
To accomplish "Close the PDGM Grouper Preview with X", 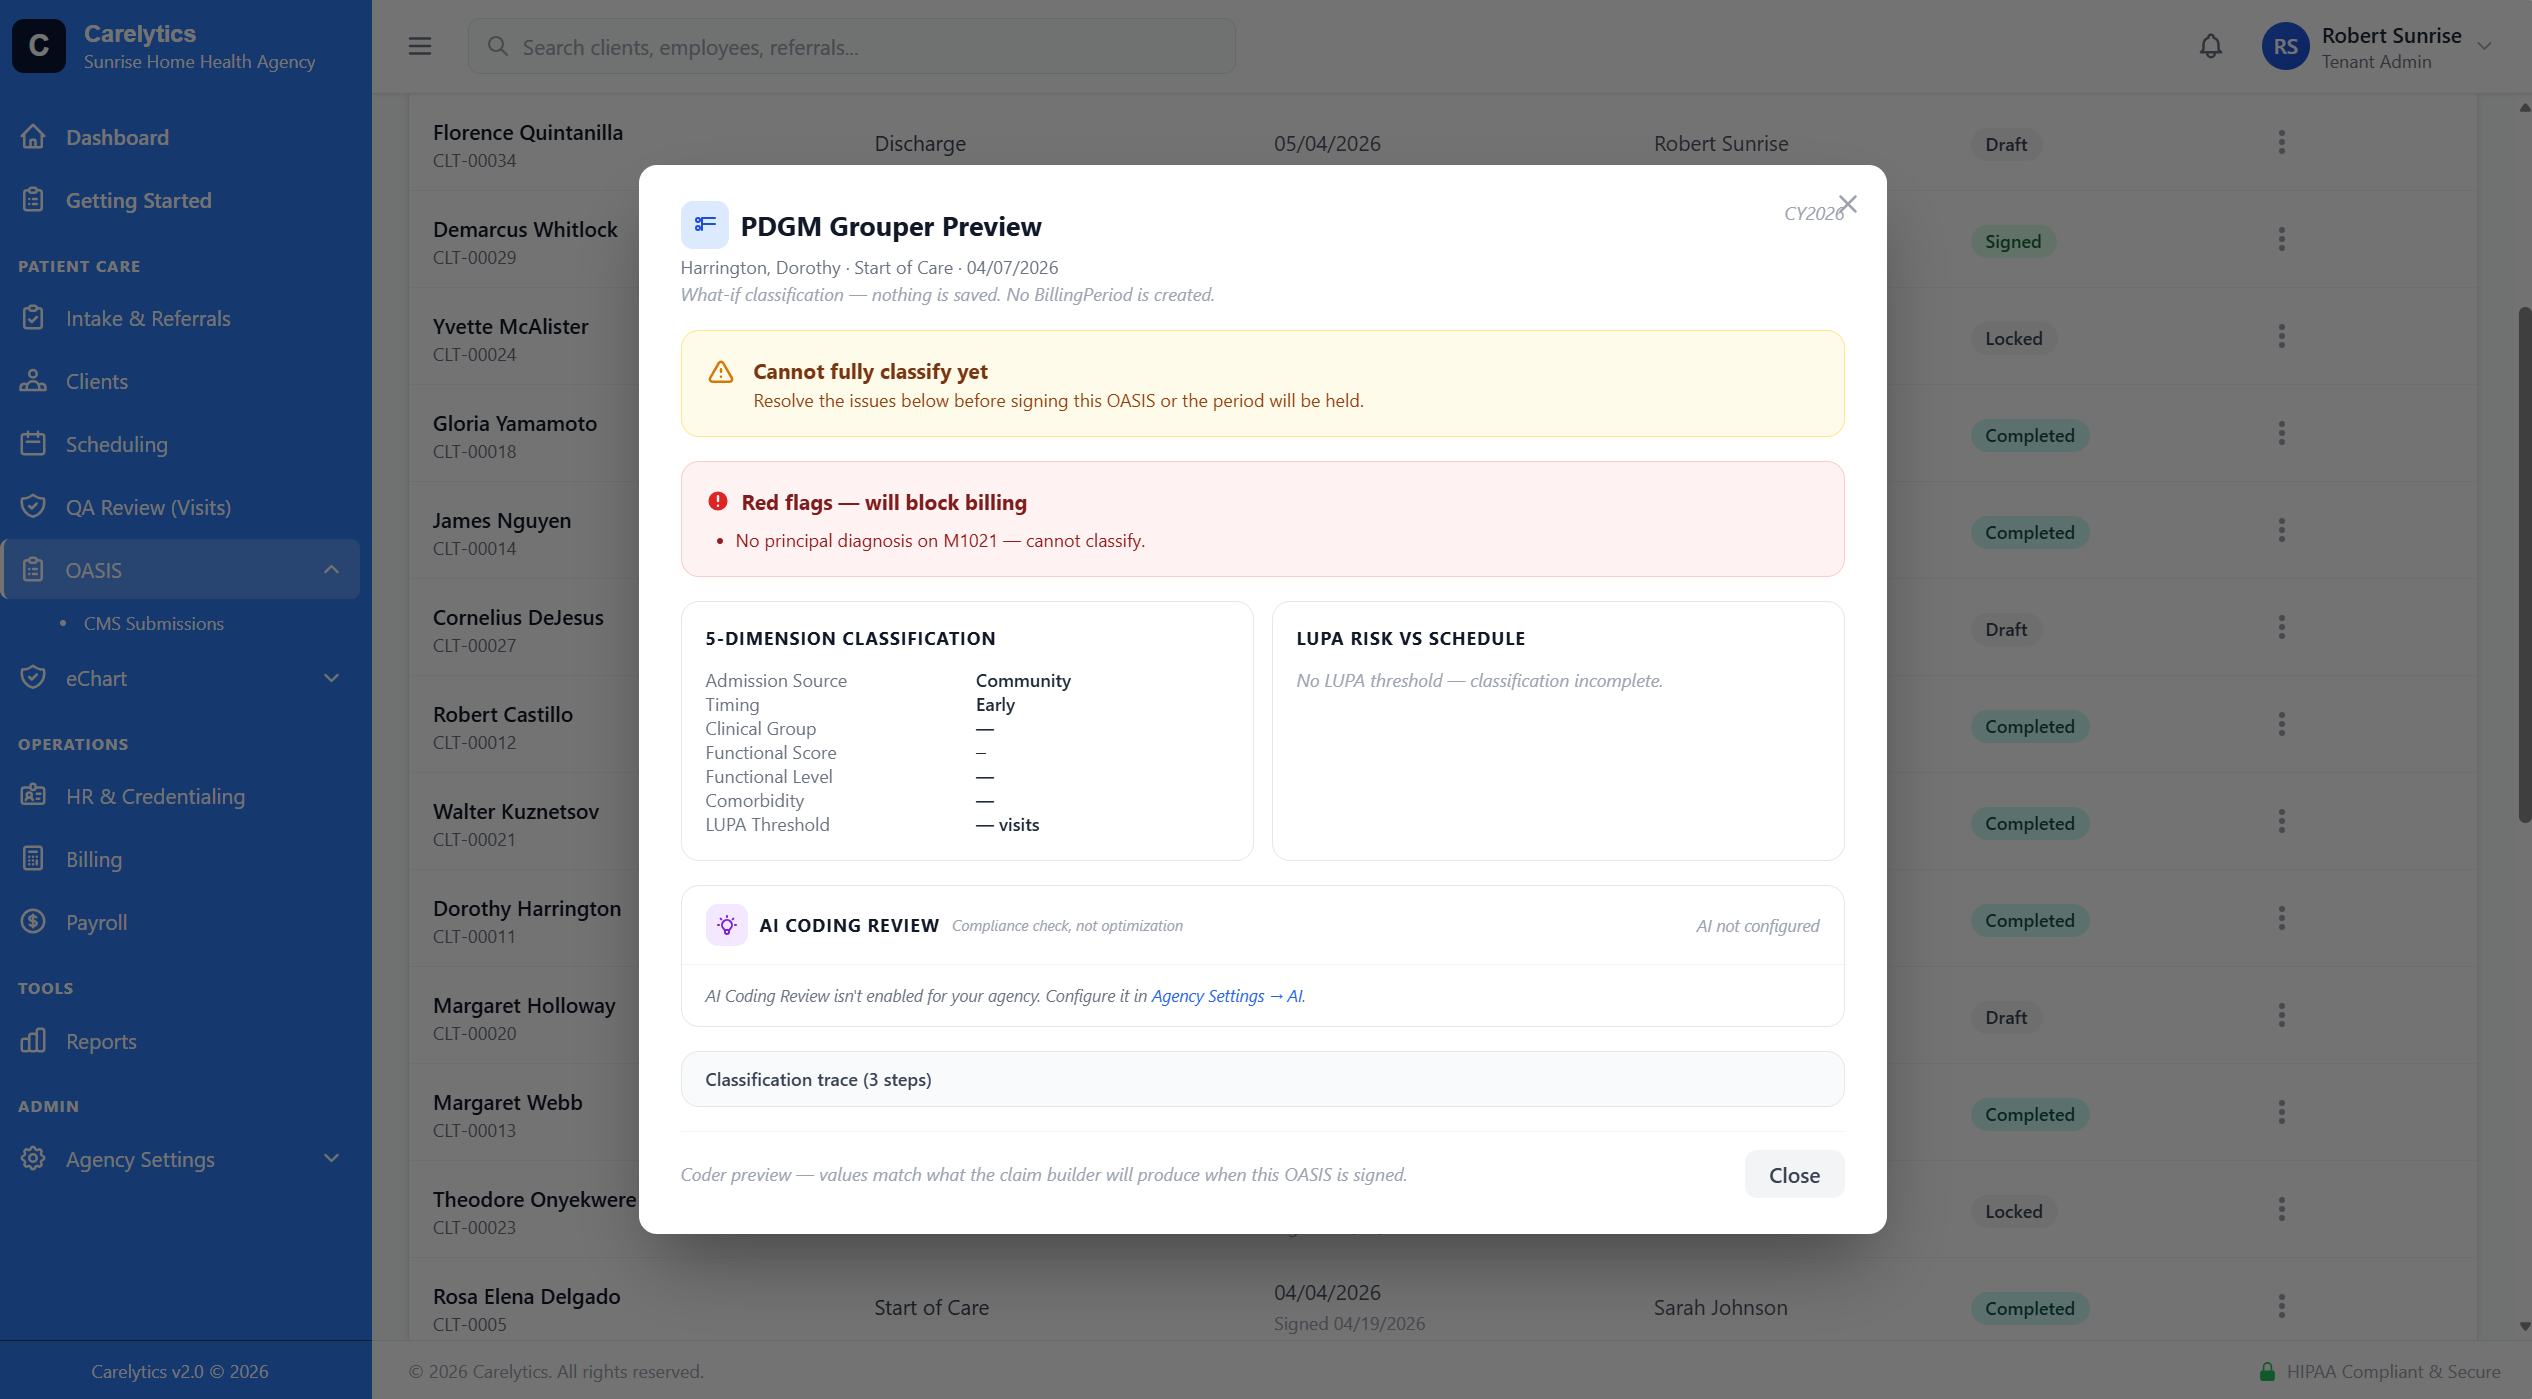I will pos(1848,204).
